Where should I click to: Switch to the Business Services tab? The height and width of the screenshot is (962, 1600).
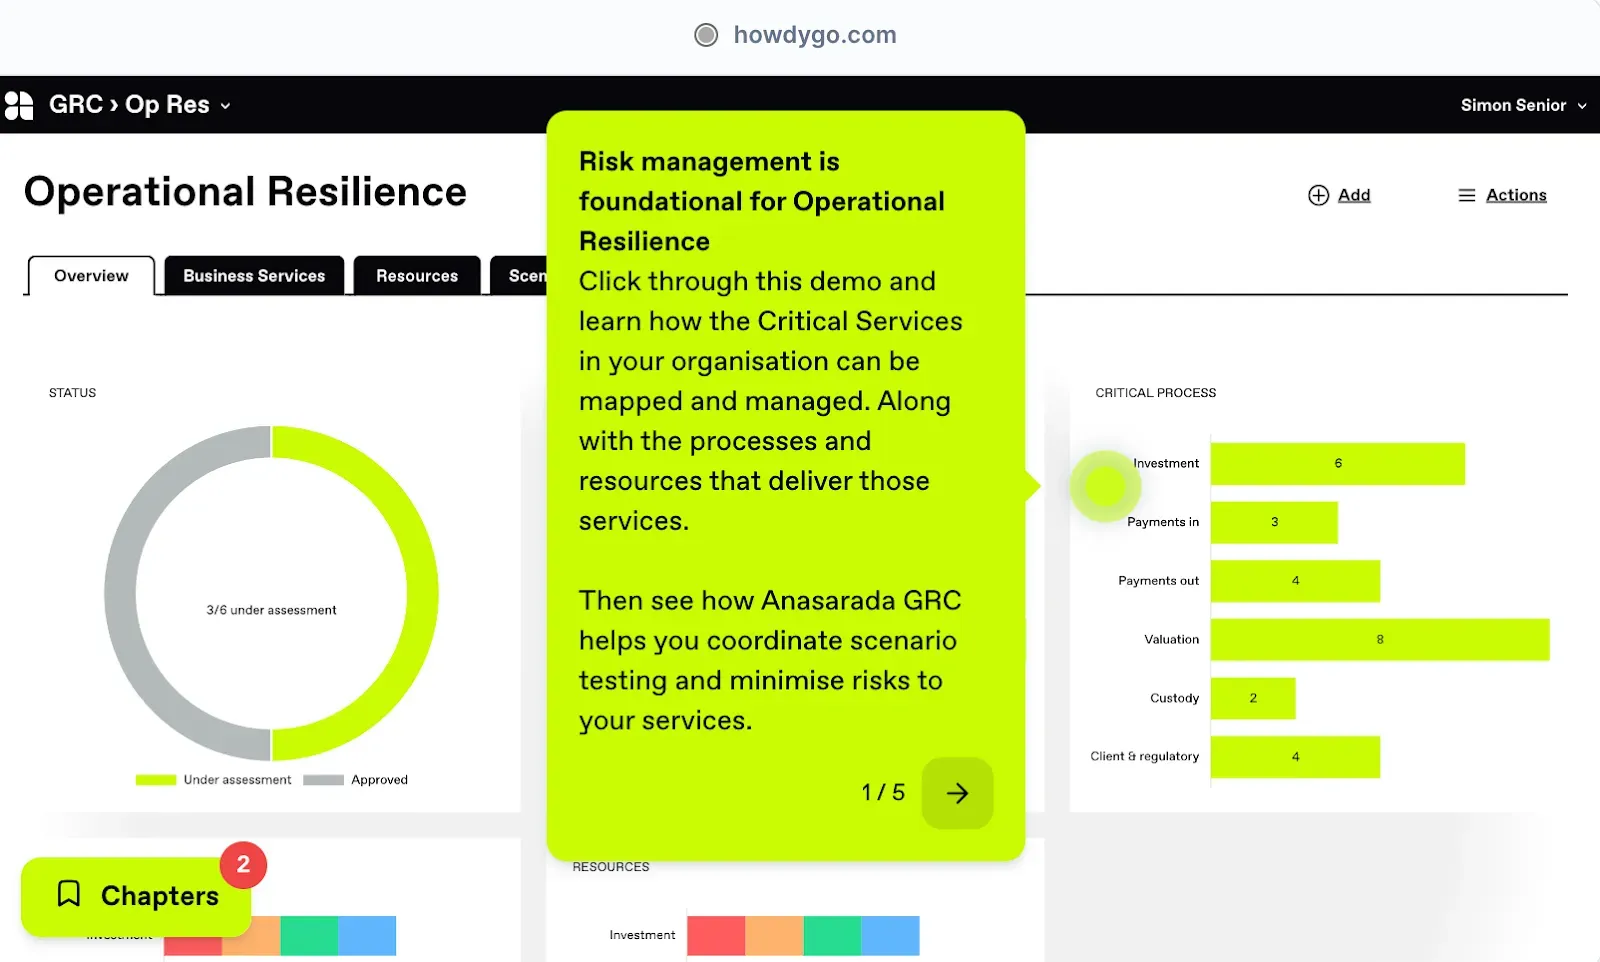pos(254,276)
